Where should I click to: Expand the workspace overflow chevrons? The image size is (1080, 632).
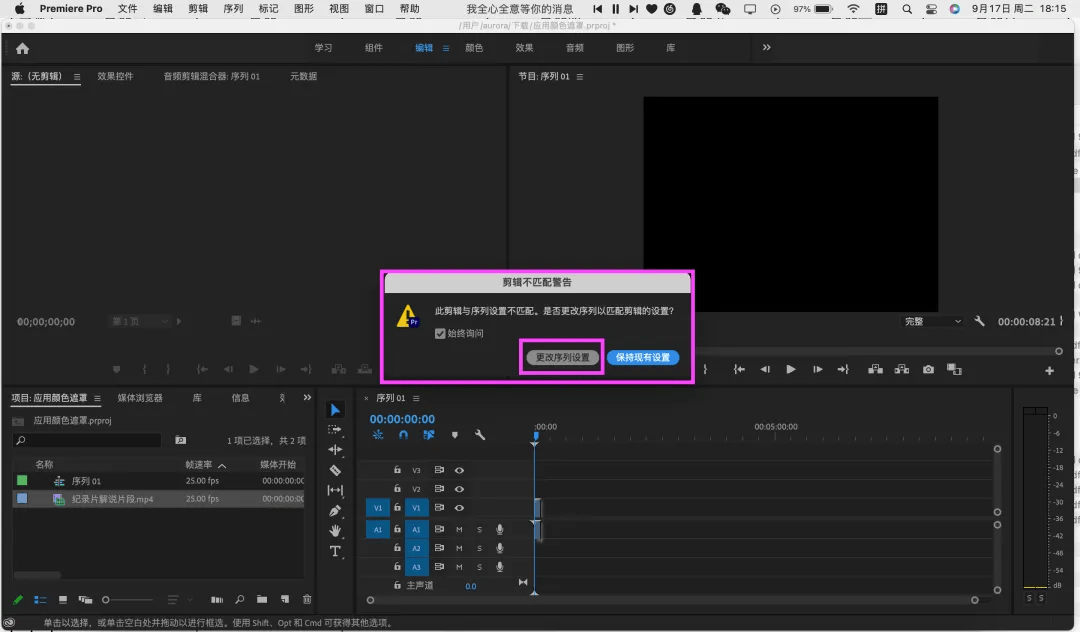click(767, 48)
